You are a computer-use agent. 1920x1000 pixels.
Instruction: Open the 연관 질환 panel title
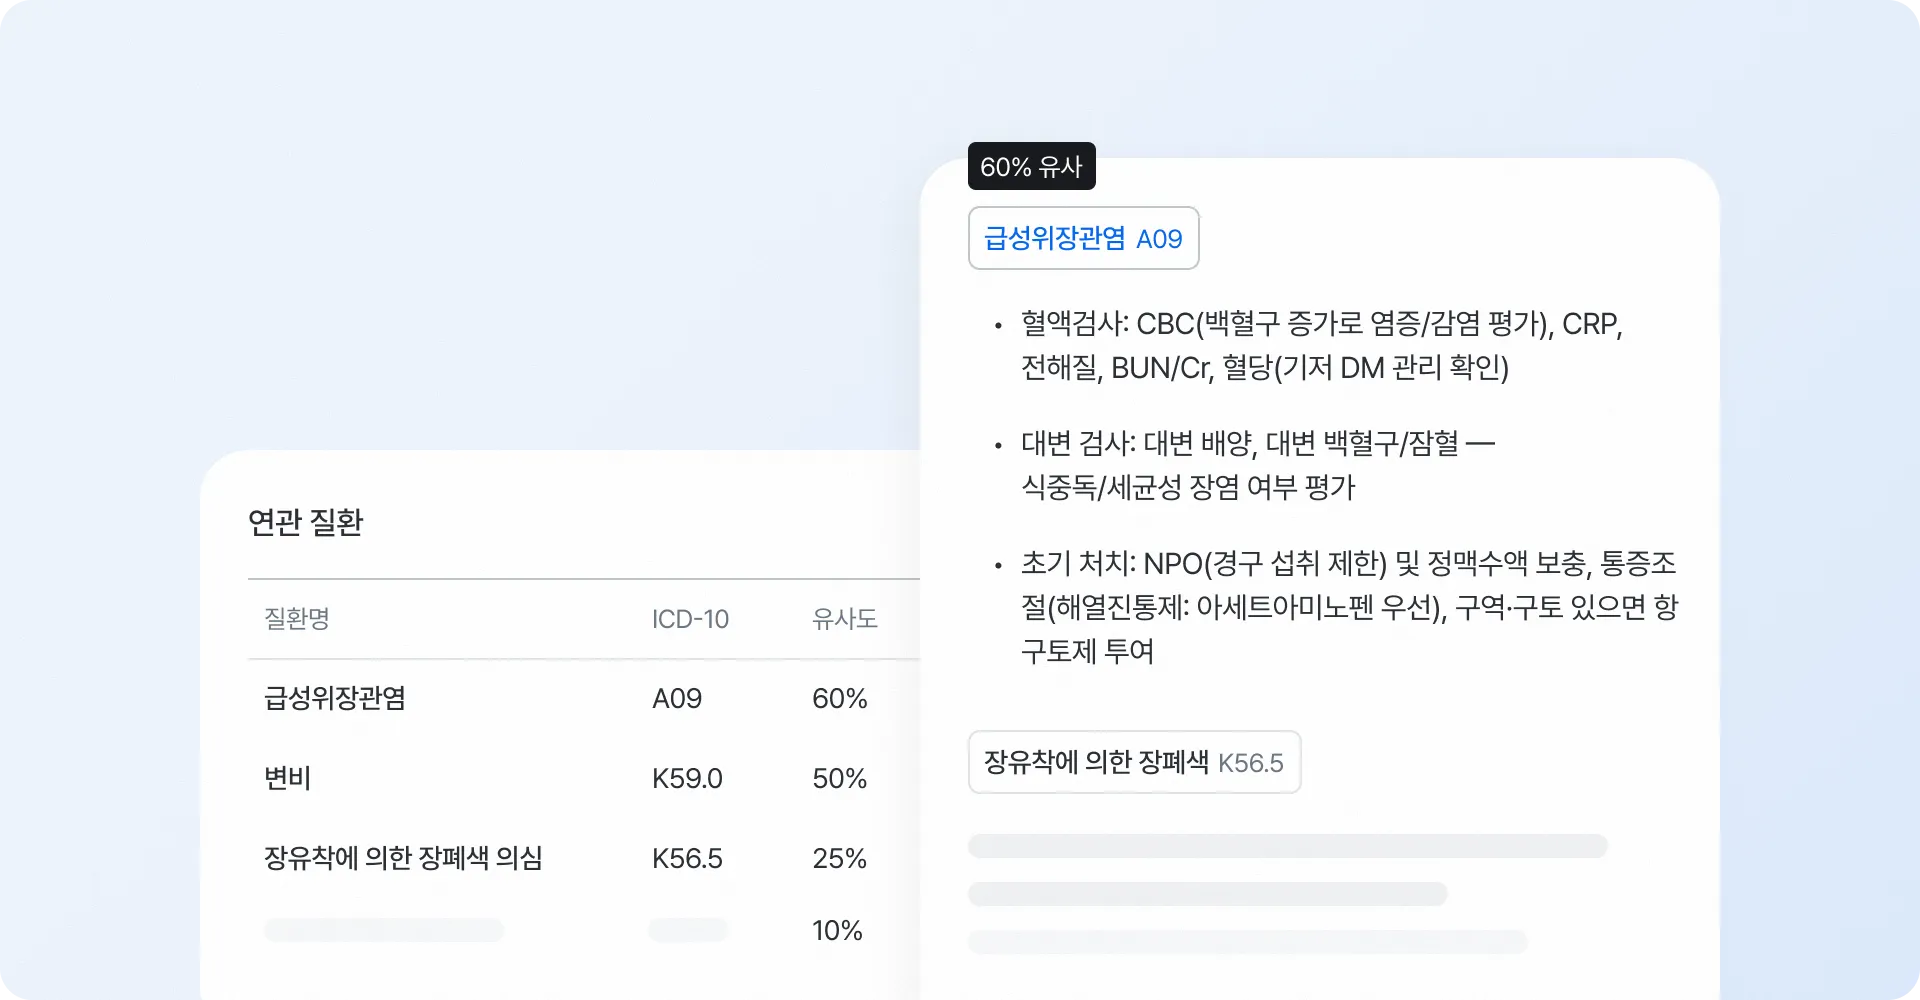click(307, 522)
